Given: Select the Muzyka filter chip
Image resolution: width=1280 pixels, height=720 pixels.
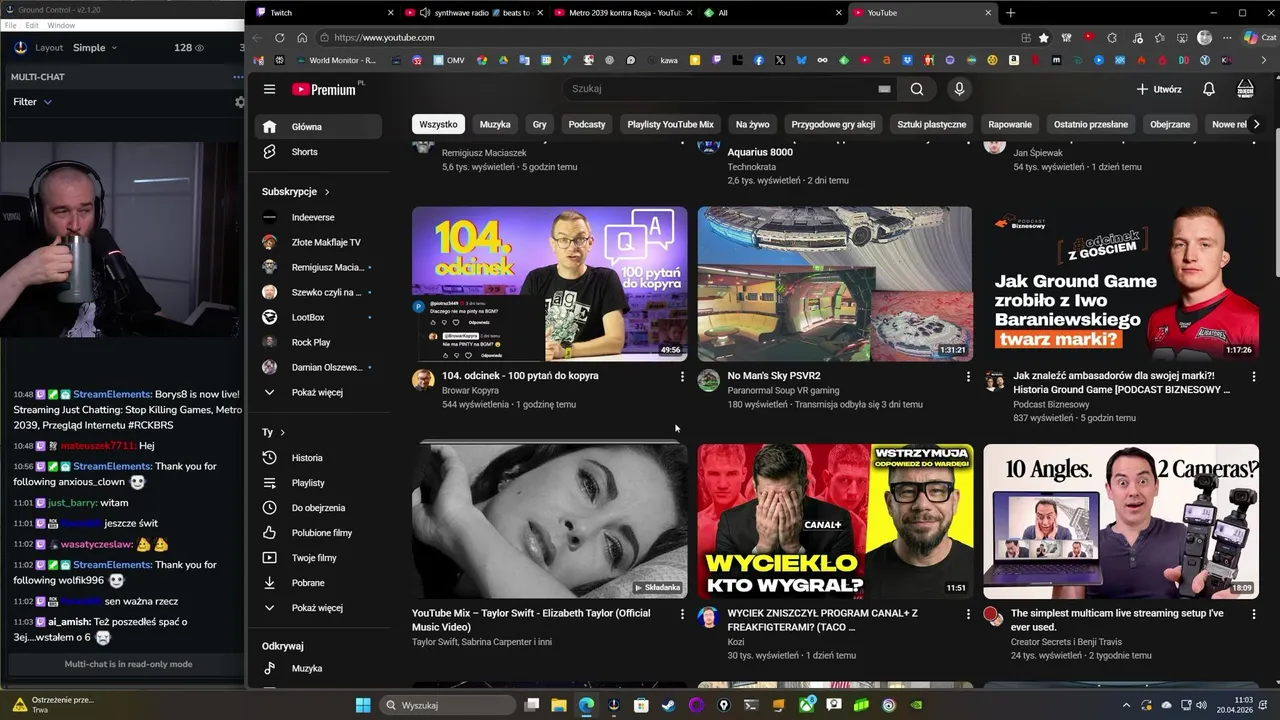Looking at the screenshot, I should [x=495, y=125].
